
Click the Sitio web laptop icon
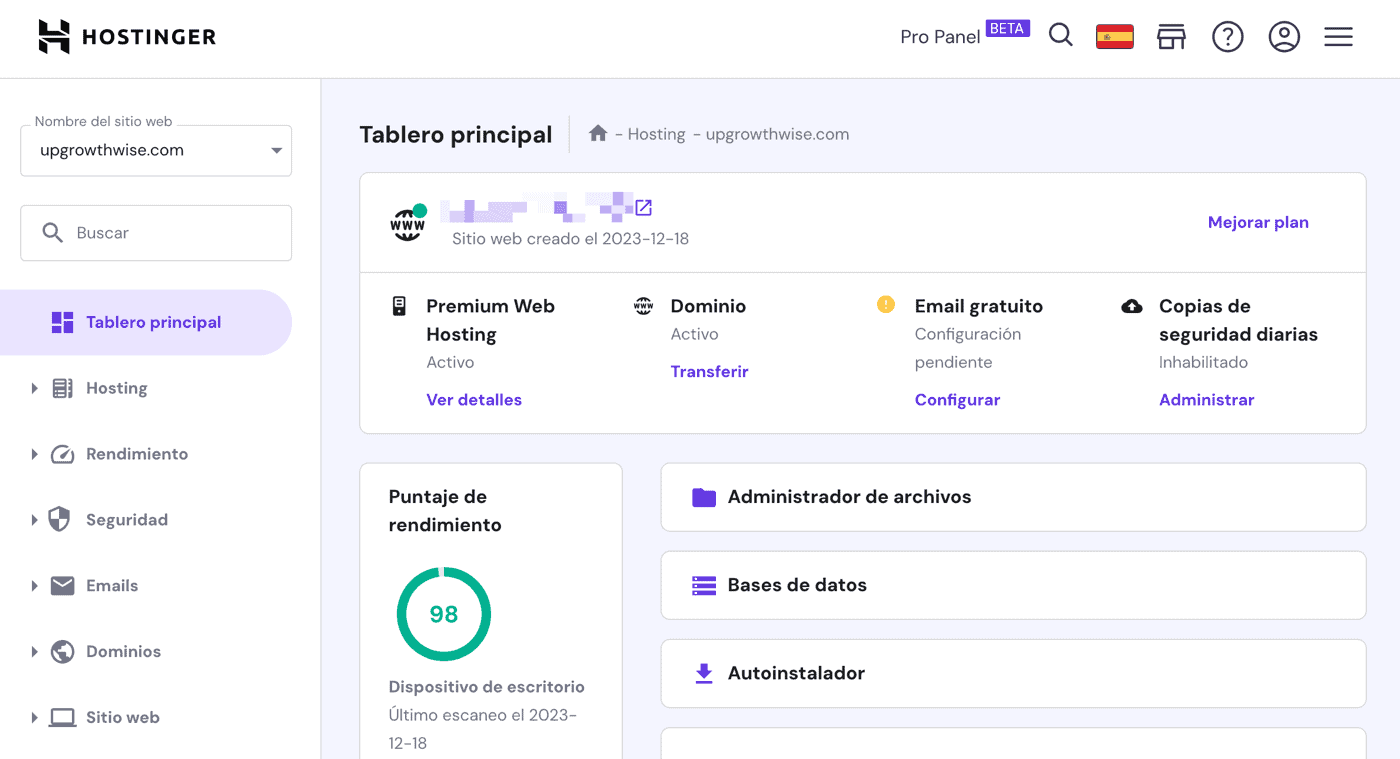(x=62, y=717)
